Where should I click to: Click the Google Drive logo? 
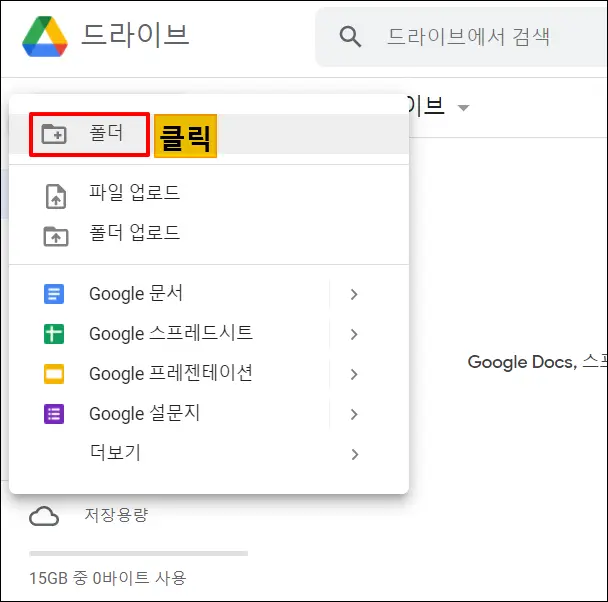(45, 37)
